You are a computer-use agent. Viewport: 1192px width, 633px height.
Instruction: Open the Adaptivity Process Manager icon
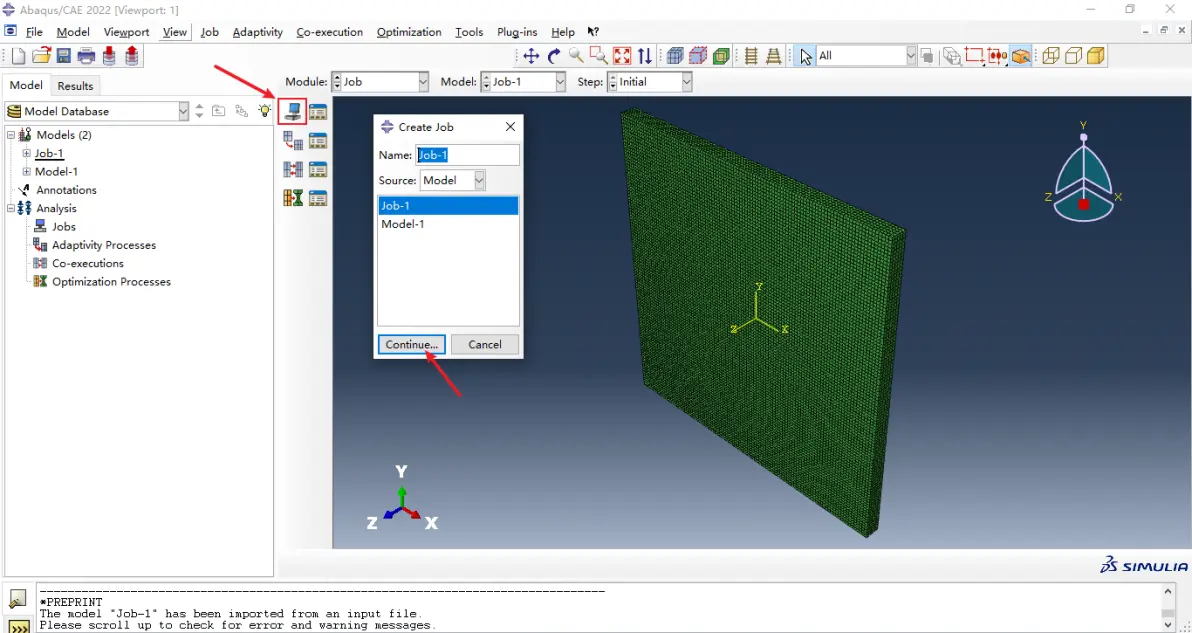click(318, 141)
